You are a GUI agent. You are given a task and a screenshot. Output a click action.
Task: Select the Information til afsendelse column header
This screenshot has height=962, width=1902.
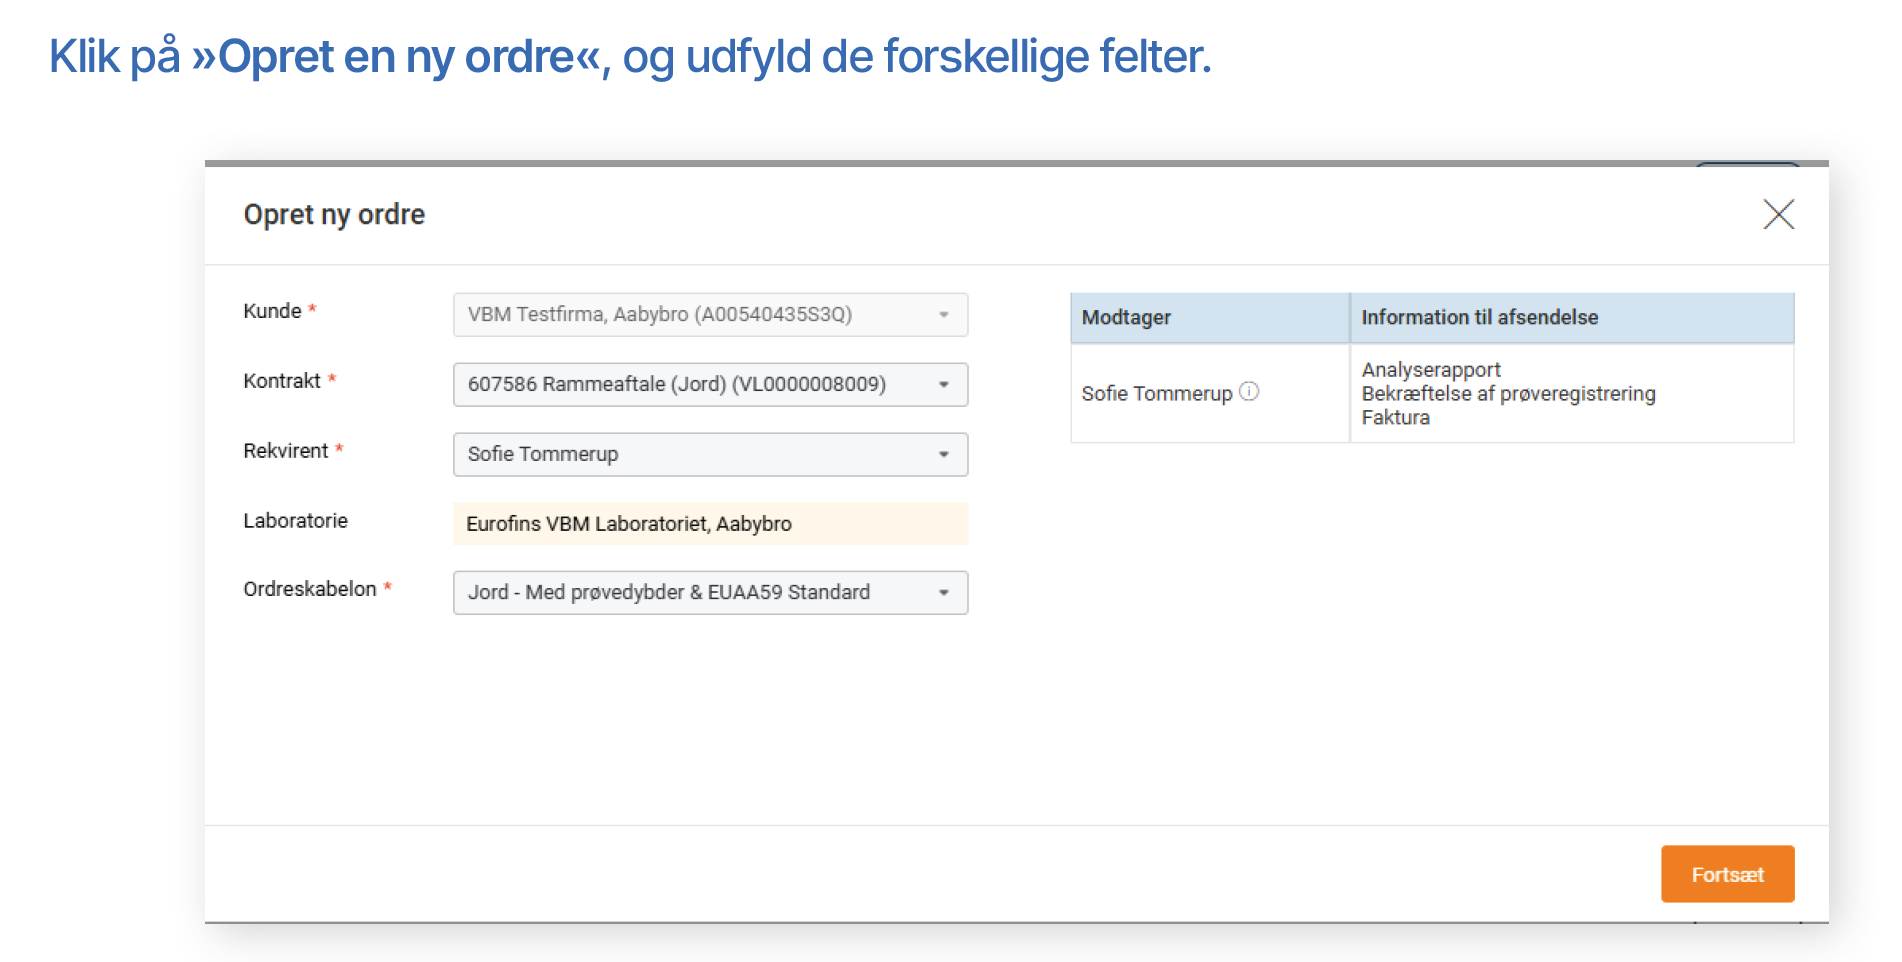click(1479, 317)
